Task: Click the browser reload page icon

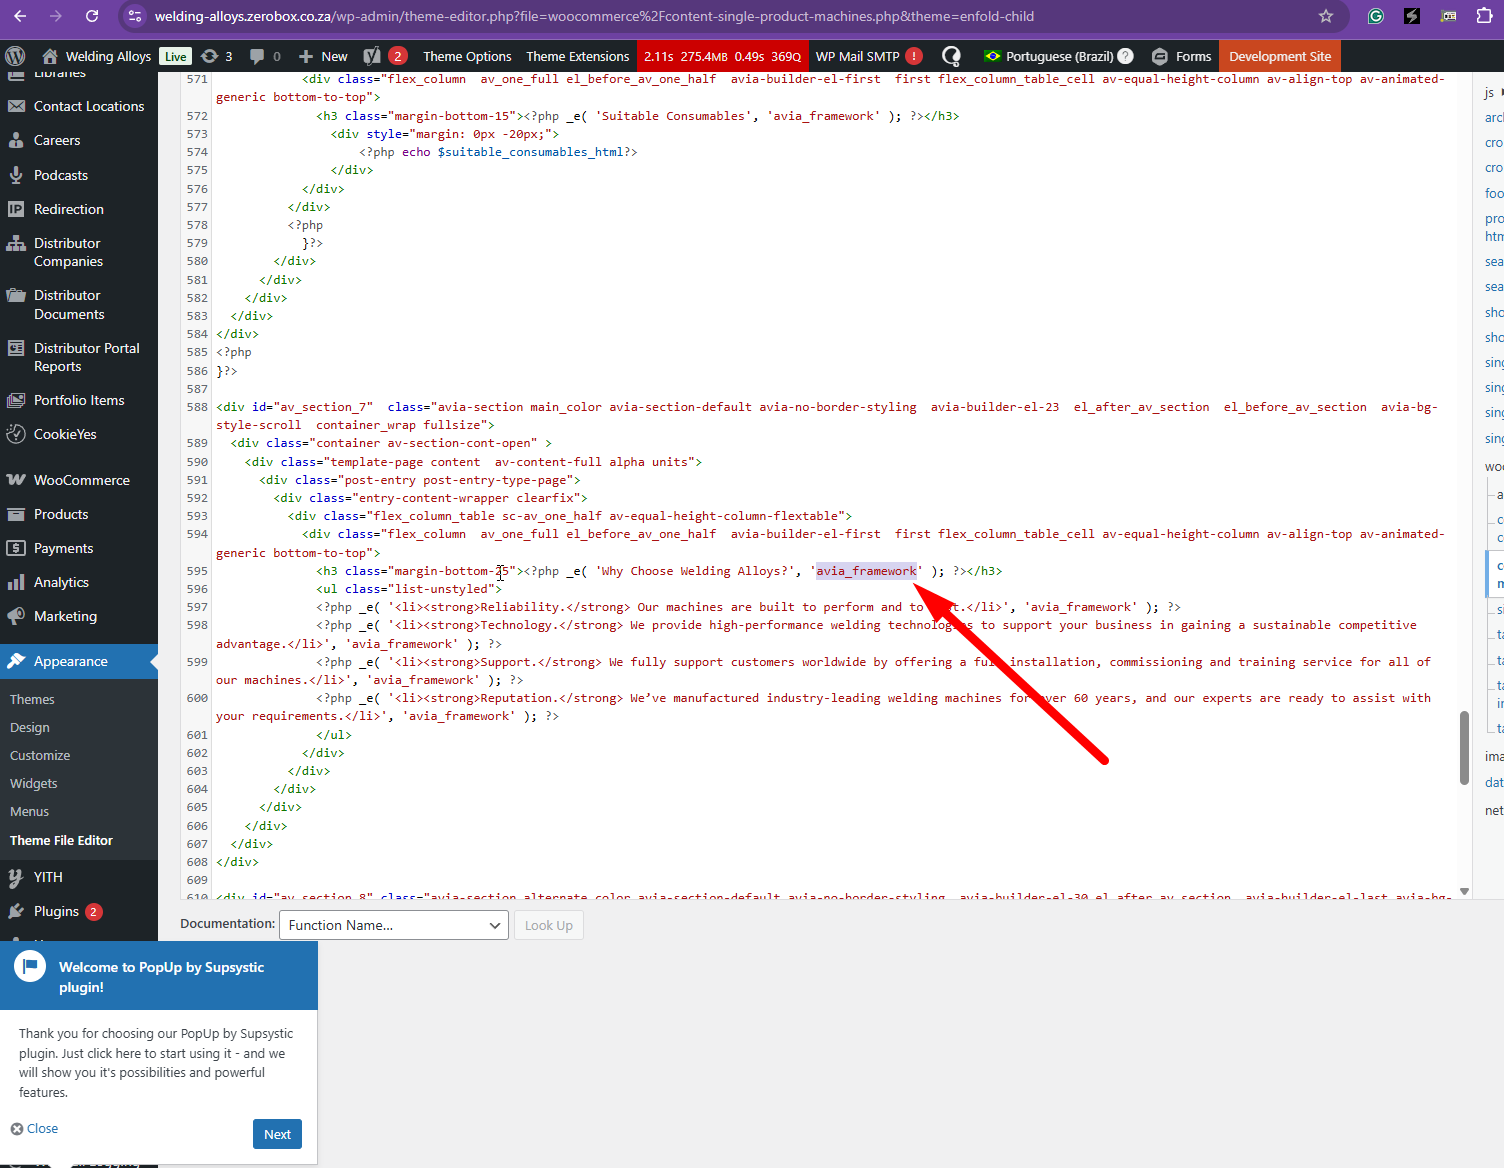Action: coord(92,16)
